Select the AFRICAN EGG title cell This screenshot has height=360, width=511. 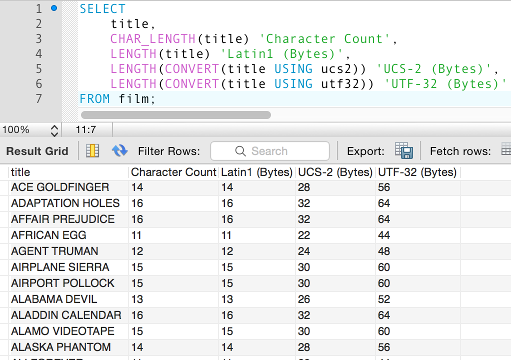68,235
